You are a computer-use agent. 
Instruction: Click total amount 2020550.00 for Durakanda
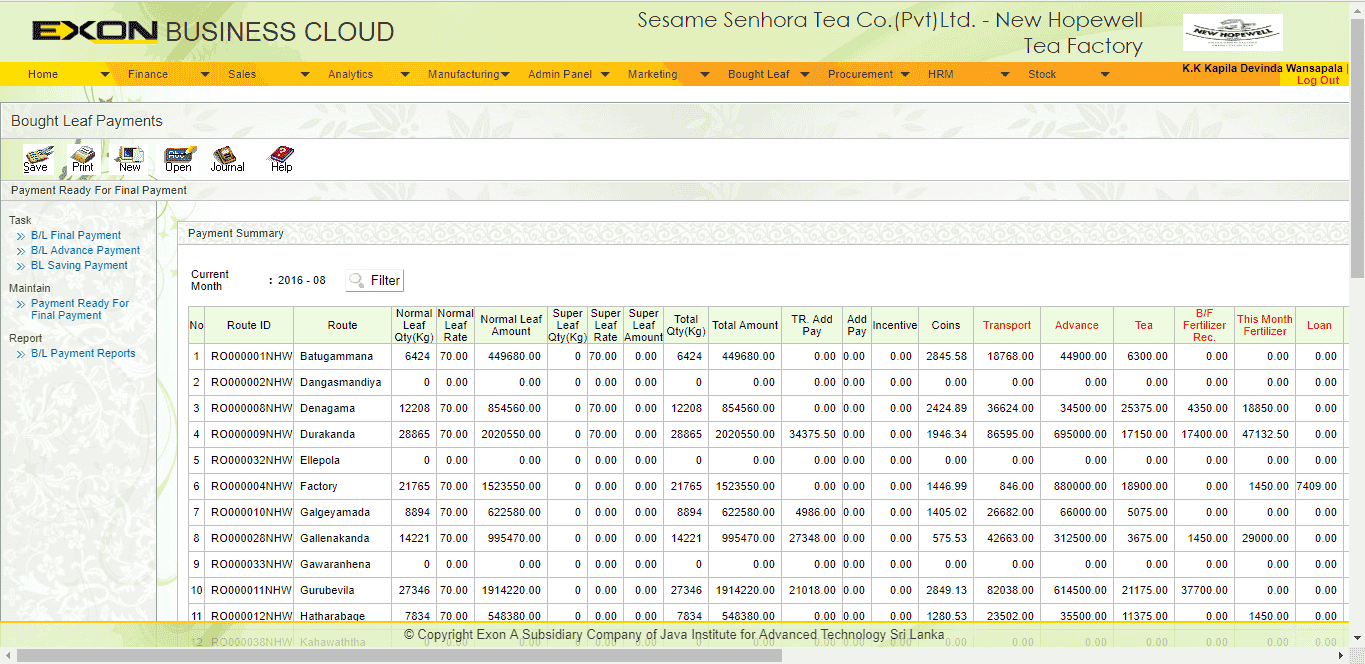[748, 435]
